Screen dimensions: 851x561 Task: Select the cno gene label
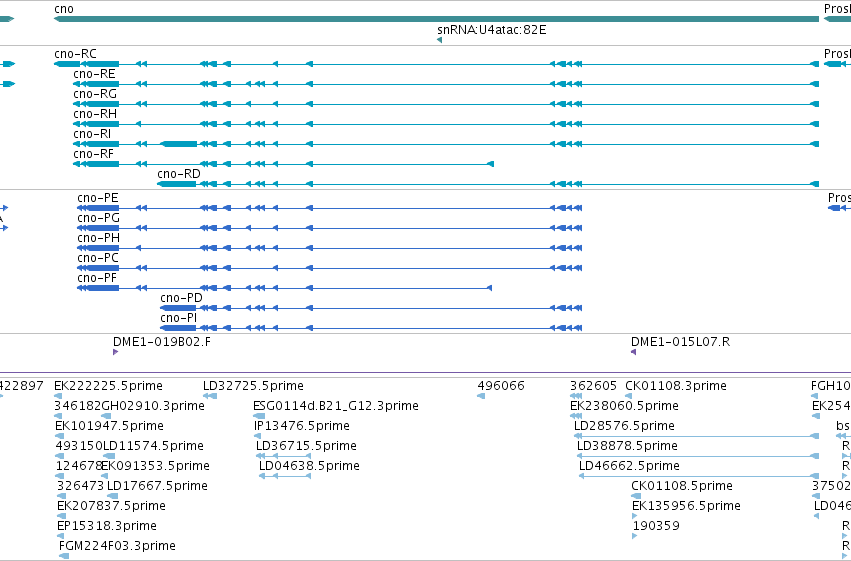coord(64,9)
